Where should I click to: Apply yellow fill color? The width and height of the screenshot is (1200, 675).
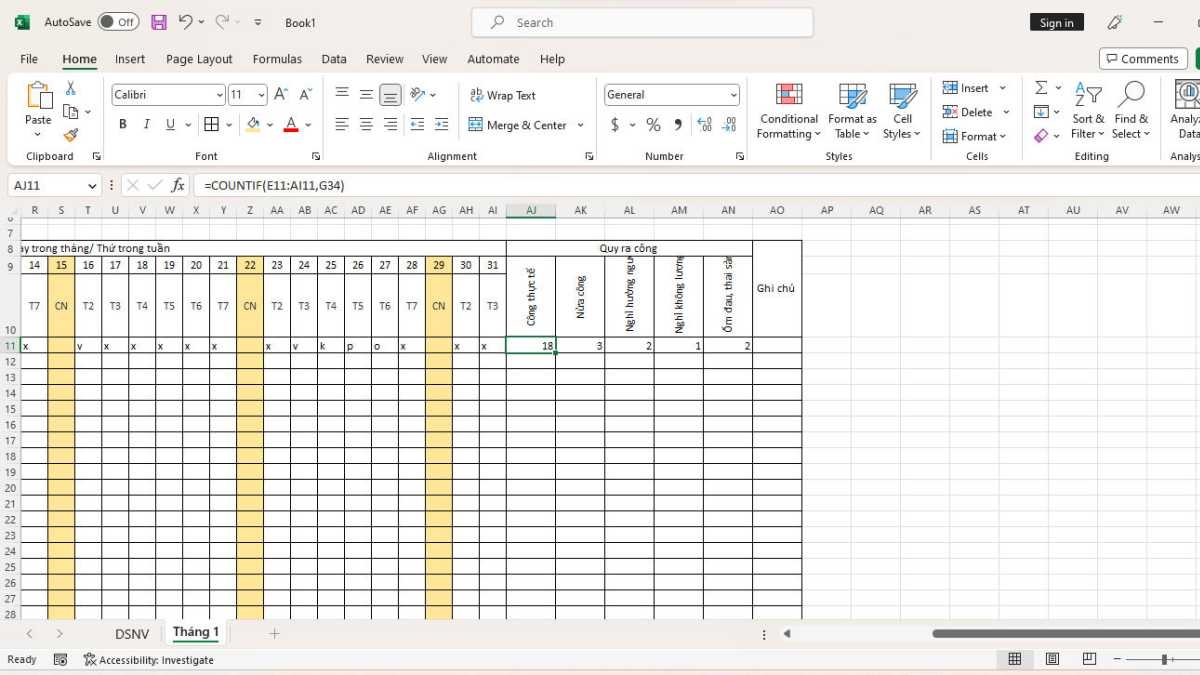click(x=253, y=125)
